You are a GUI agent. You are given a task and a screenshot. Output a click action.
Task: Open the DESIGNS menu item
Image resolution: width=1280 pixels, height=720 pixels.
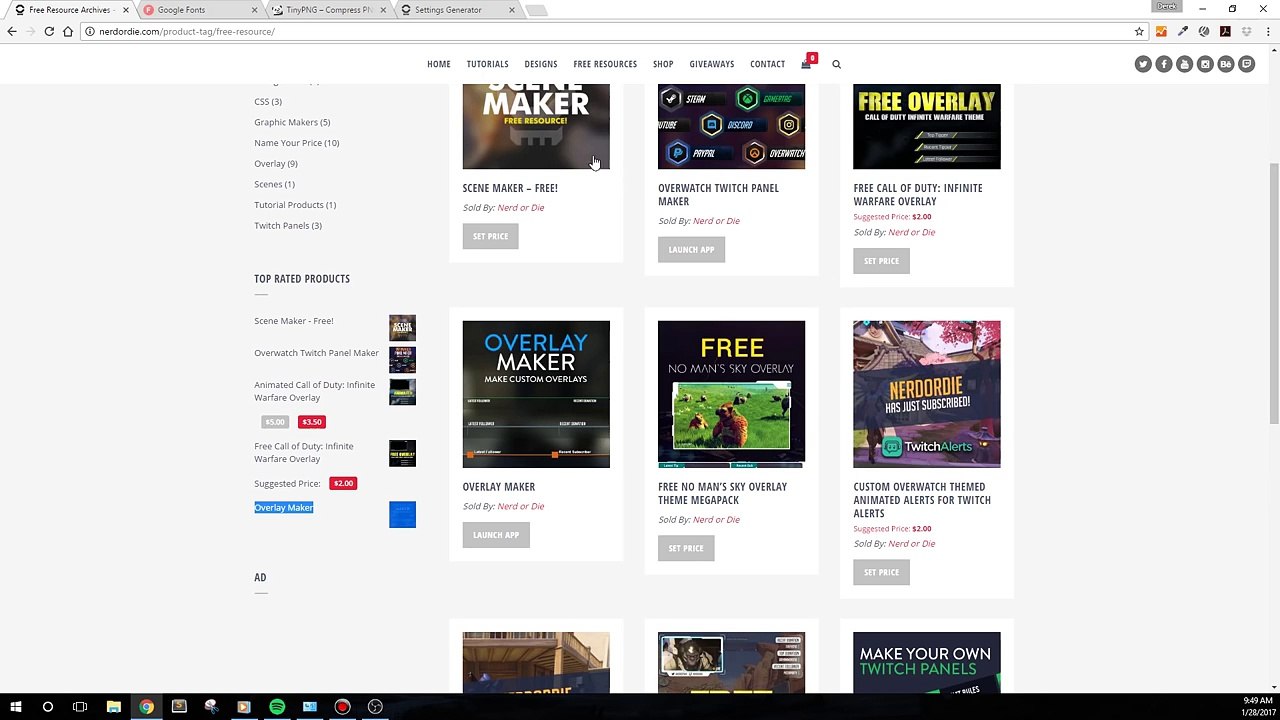point(541,64)
